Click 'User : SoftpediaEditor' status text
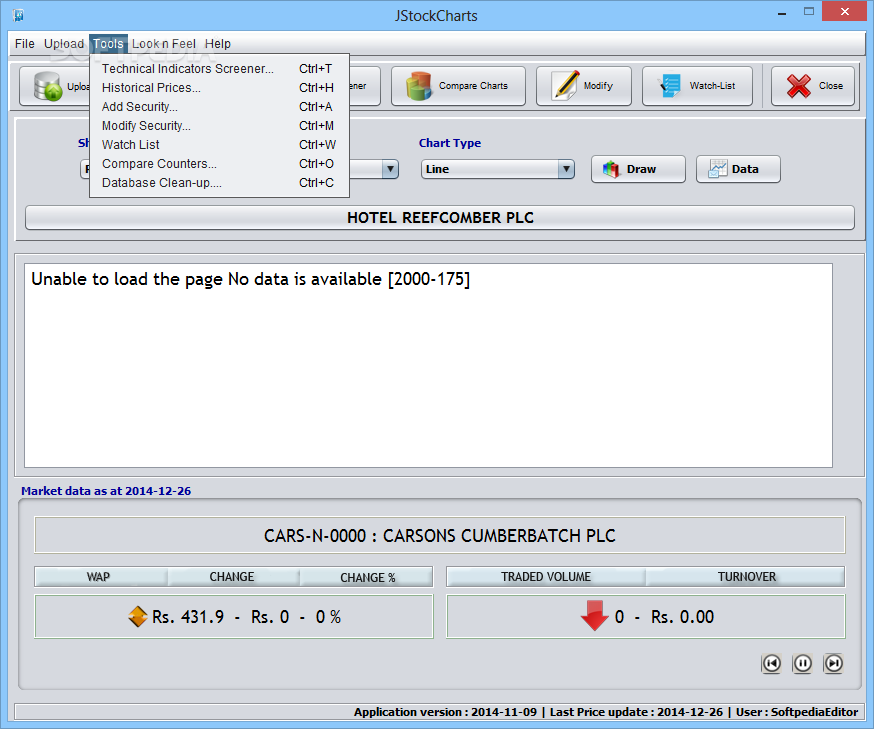 797,712
